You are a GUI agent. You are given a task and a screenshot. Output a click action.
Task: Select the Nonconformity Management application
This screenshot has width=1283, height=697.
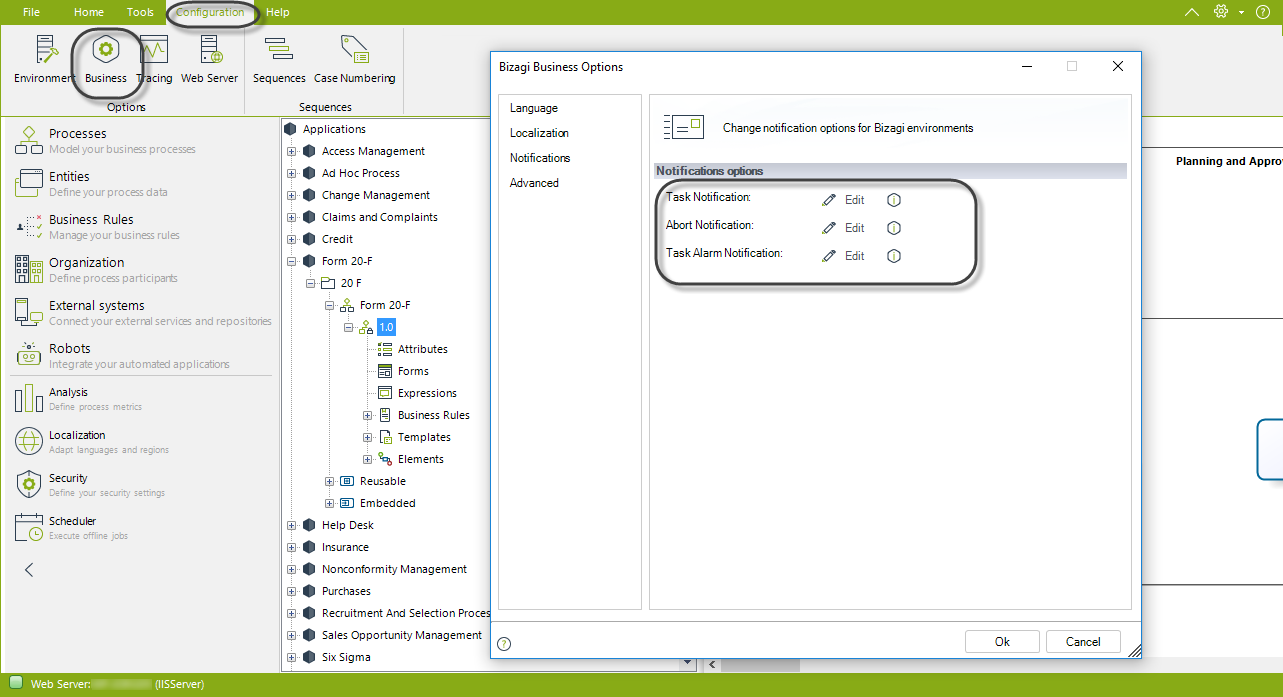tap(394, 570)
